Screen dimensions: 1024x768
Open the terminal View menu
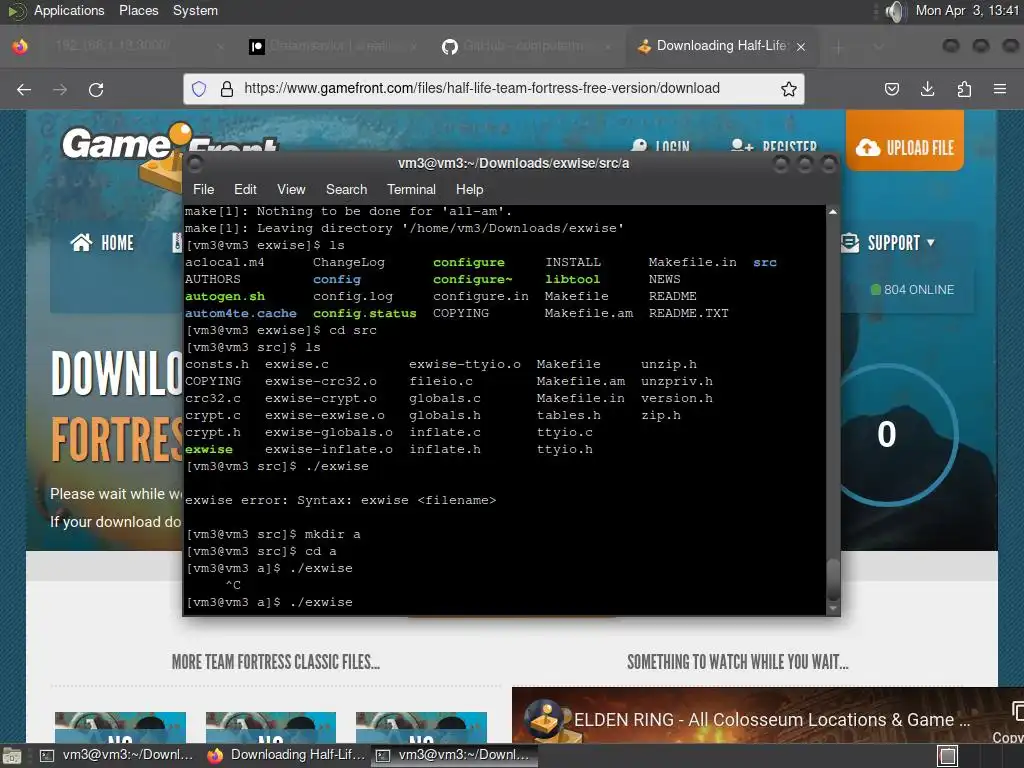291,189
